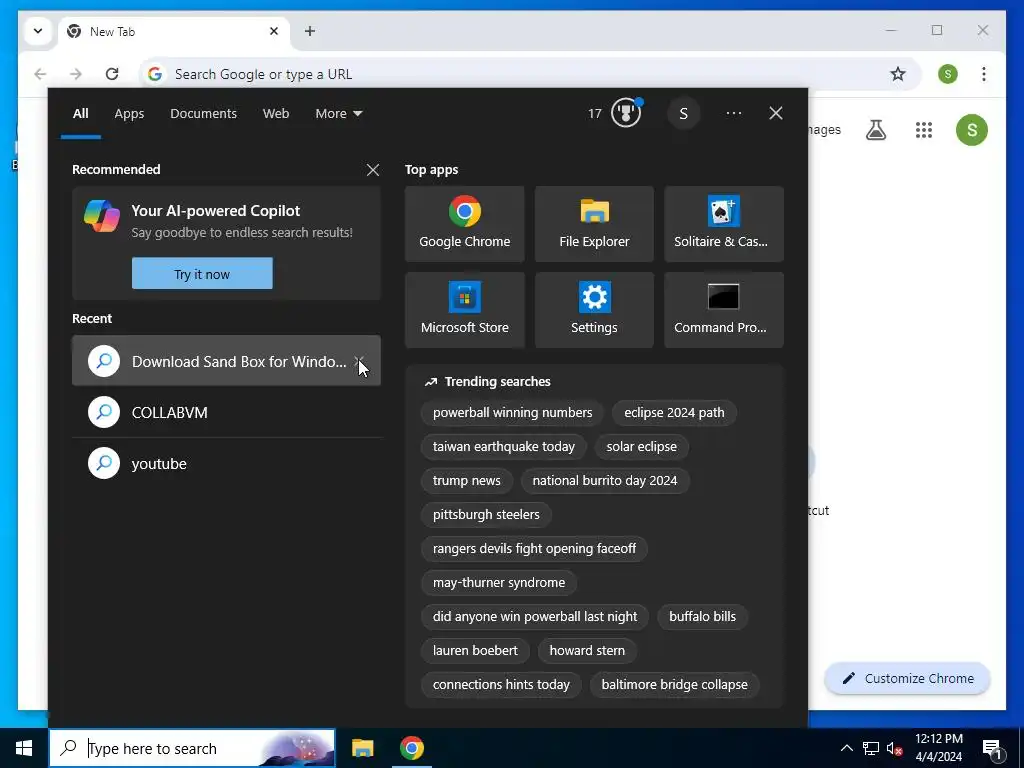Click the Try it now button
Image resolution: width=1024 pixels, height=768 pixels.
coord(202,274)
